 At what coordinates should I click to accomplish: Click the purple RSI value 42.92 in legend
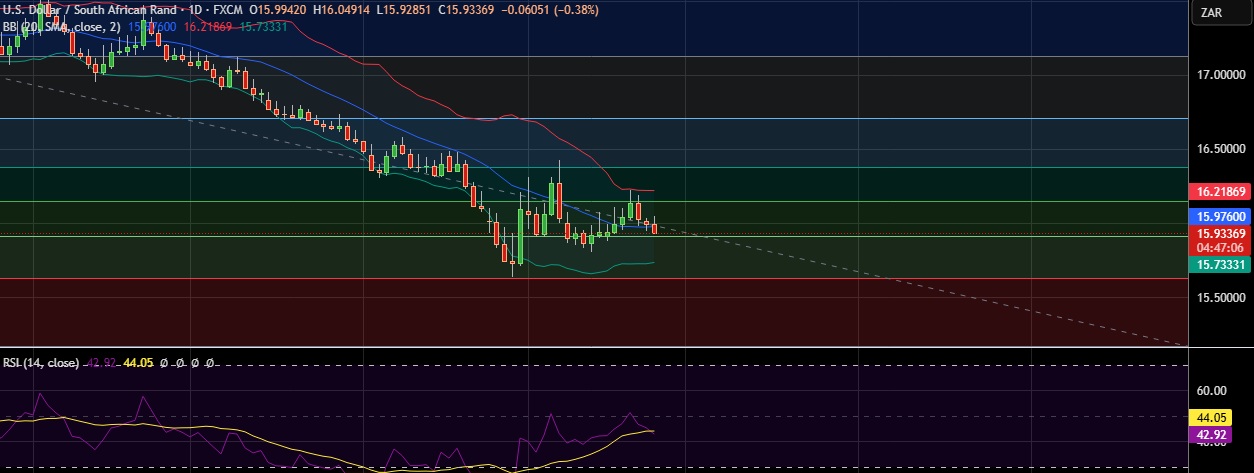101,364
